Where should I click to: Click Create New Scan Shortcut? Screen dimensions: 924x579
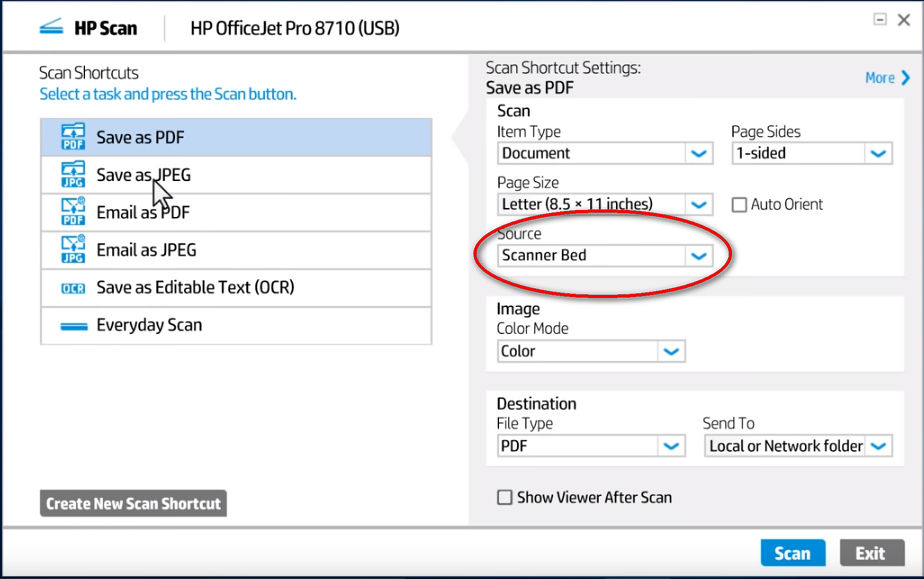click(133, 504)
